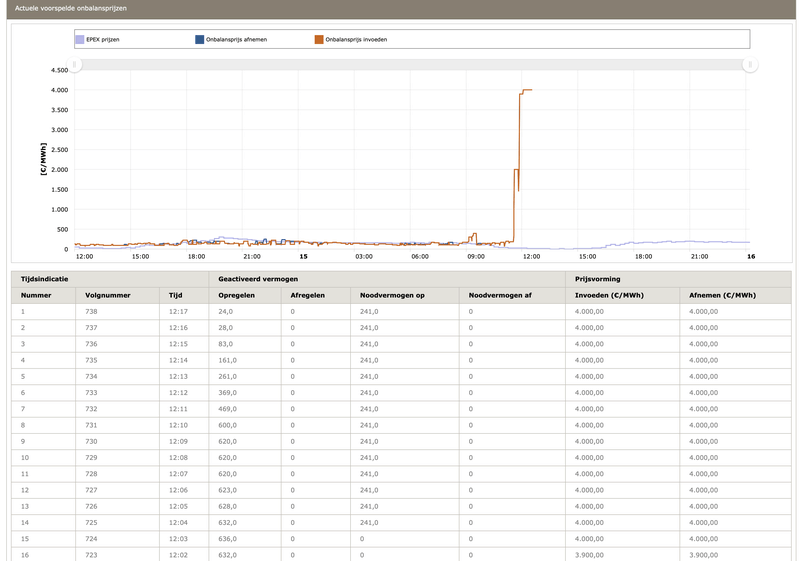Image resolution: width=800 pixels, height=561 pixels.
Task: Click the Tijdsindicatie group header
Action: (x=44, y=279)
